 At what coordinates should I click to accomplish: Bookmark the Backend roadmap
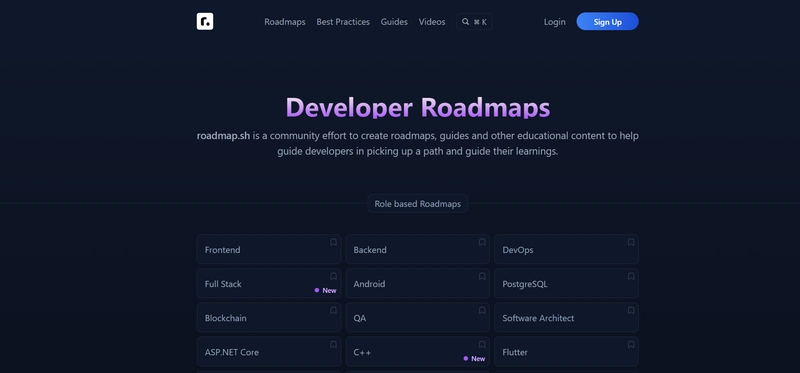pyautogui.click(x=482, y=242)
